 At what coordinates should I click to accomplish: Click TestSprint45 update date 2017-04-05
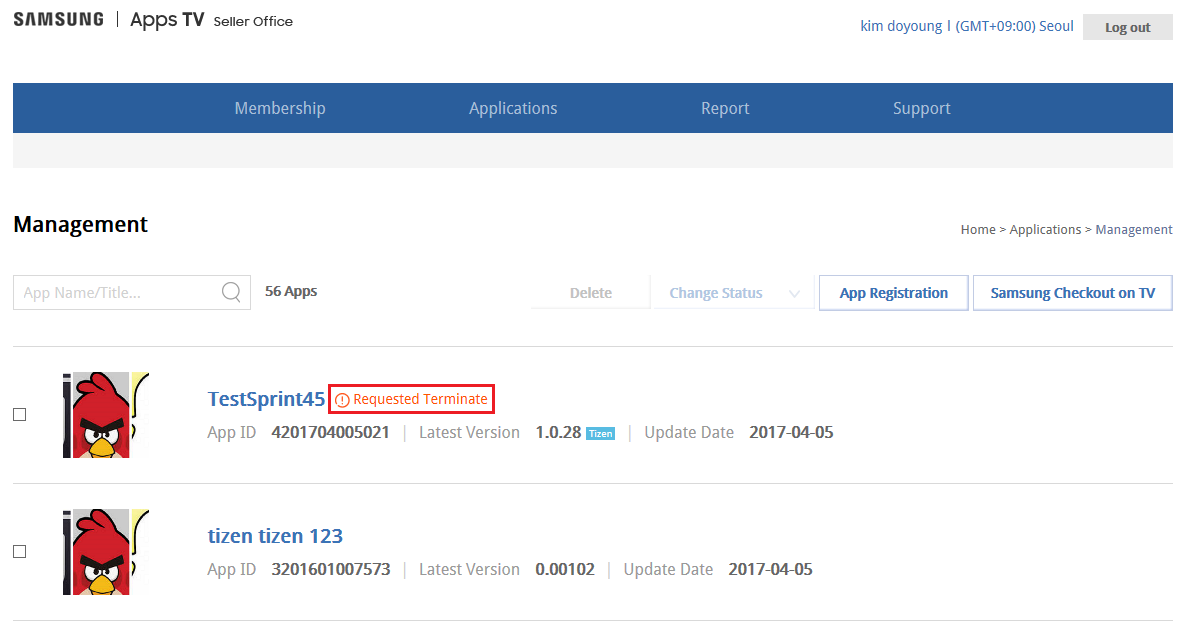pyautogui.click(x=791, y=432)
